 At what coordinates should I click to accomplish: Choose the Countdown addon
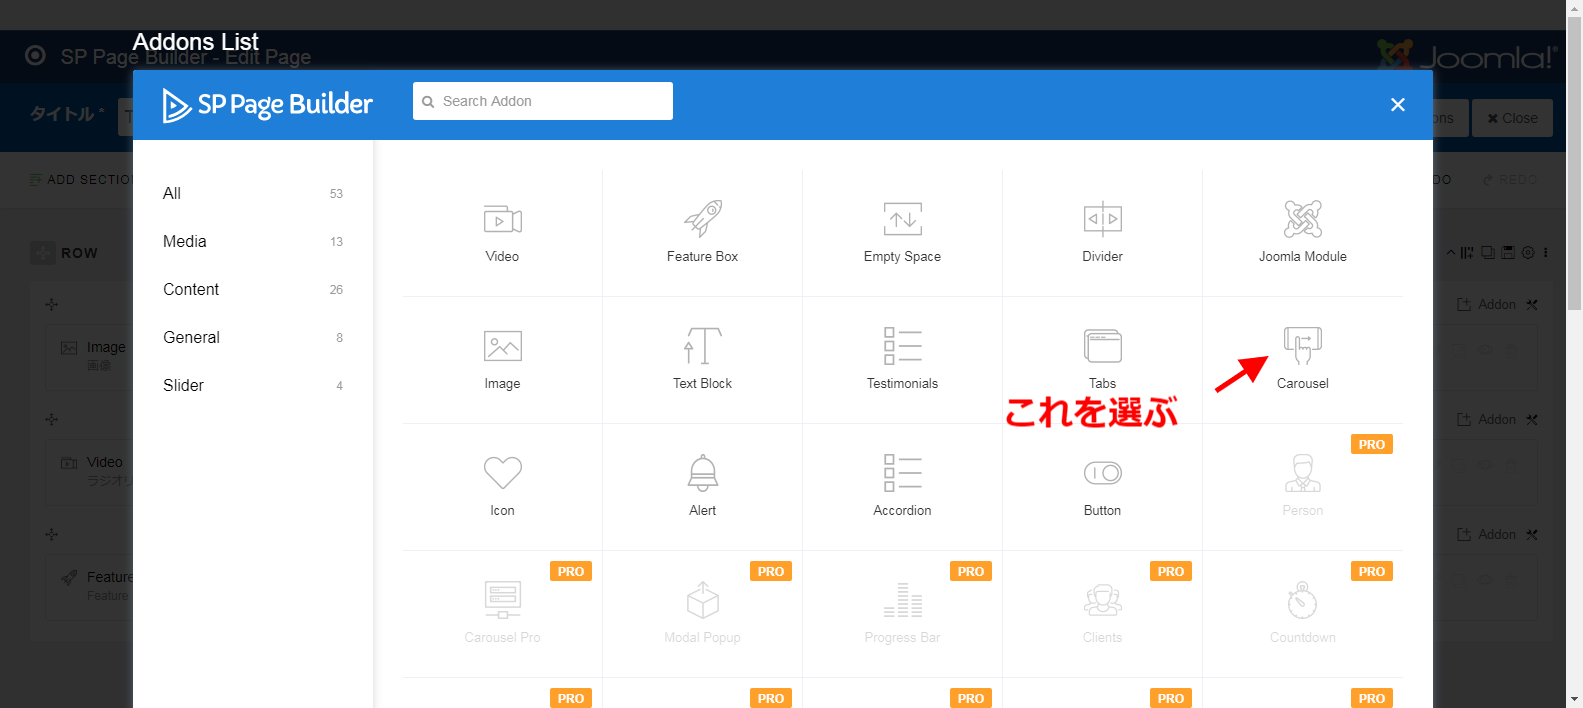point(1302,614)
